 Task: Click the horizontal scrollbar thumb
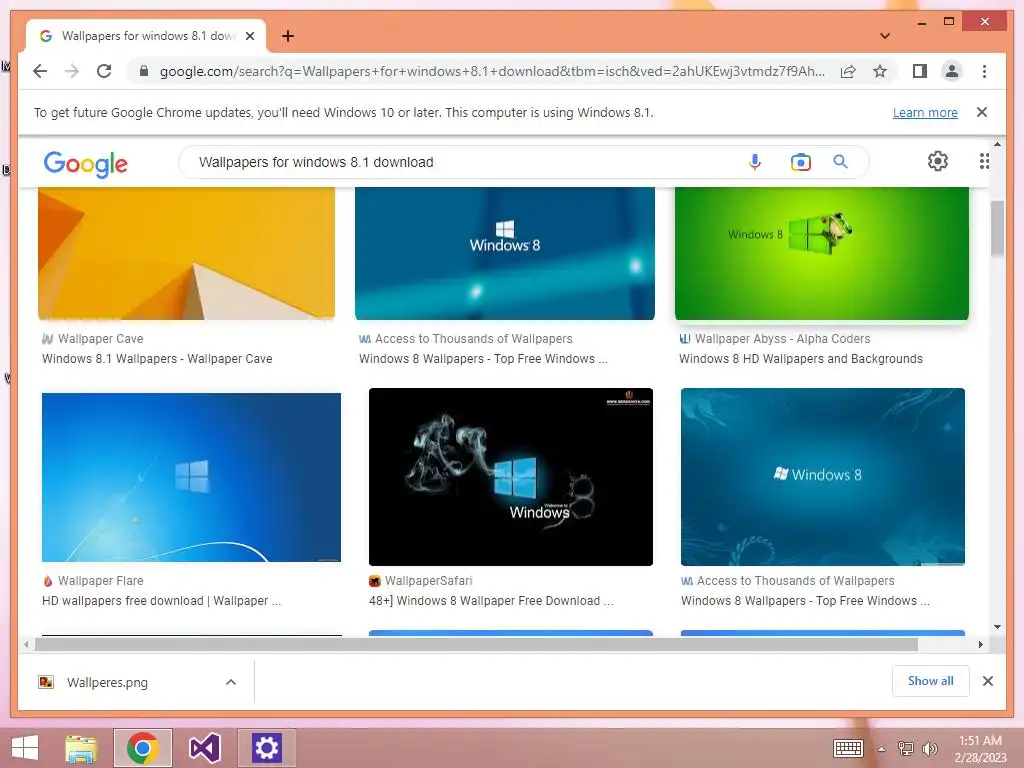coord(477,645)
